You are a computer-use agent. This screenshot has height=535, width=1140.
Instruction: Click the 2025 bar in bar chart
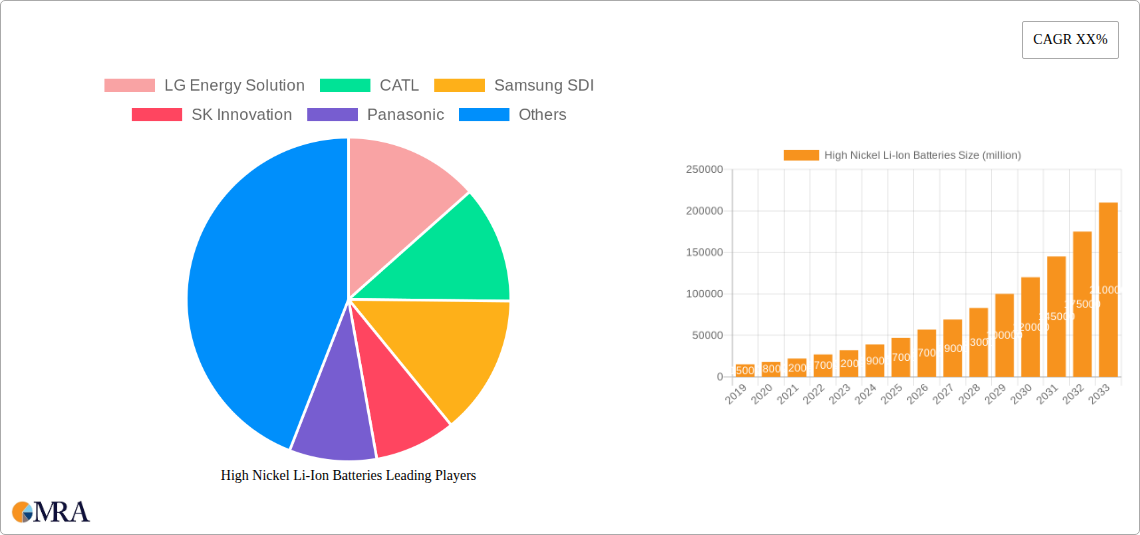point(900,358)
